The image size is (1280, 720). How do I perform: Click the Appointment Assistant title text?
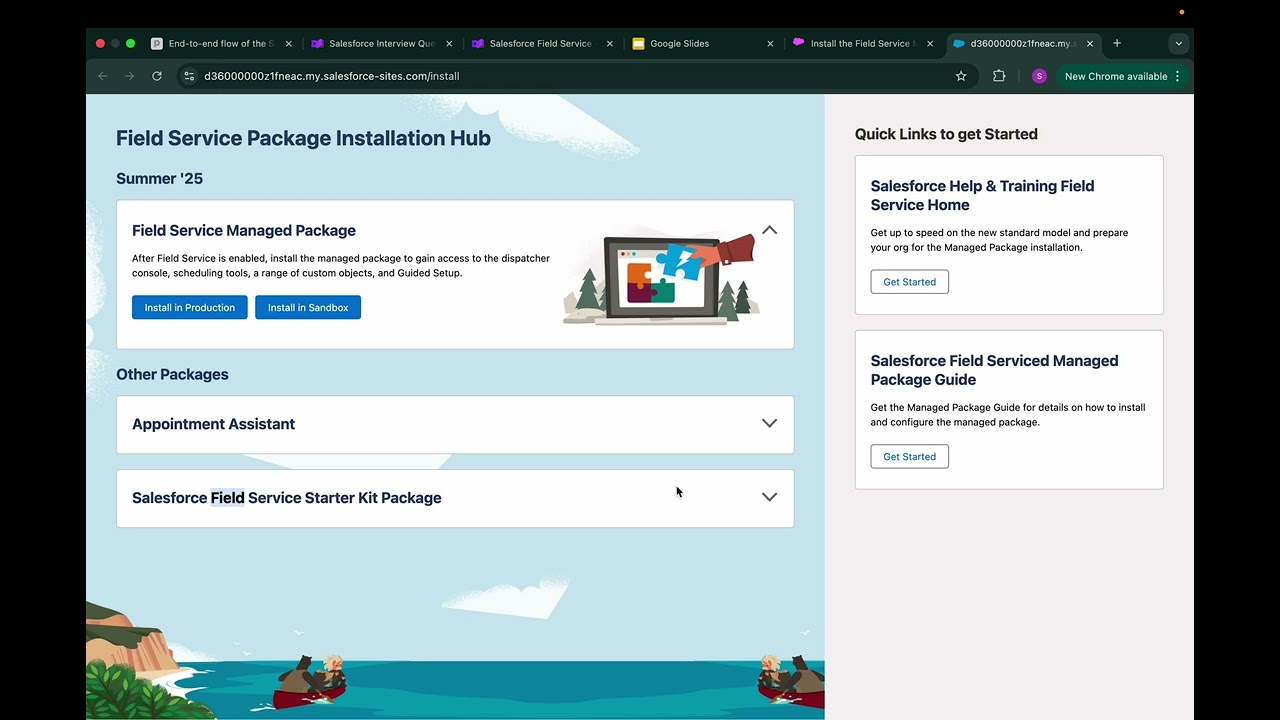coord(213,424)
